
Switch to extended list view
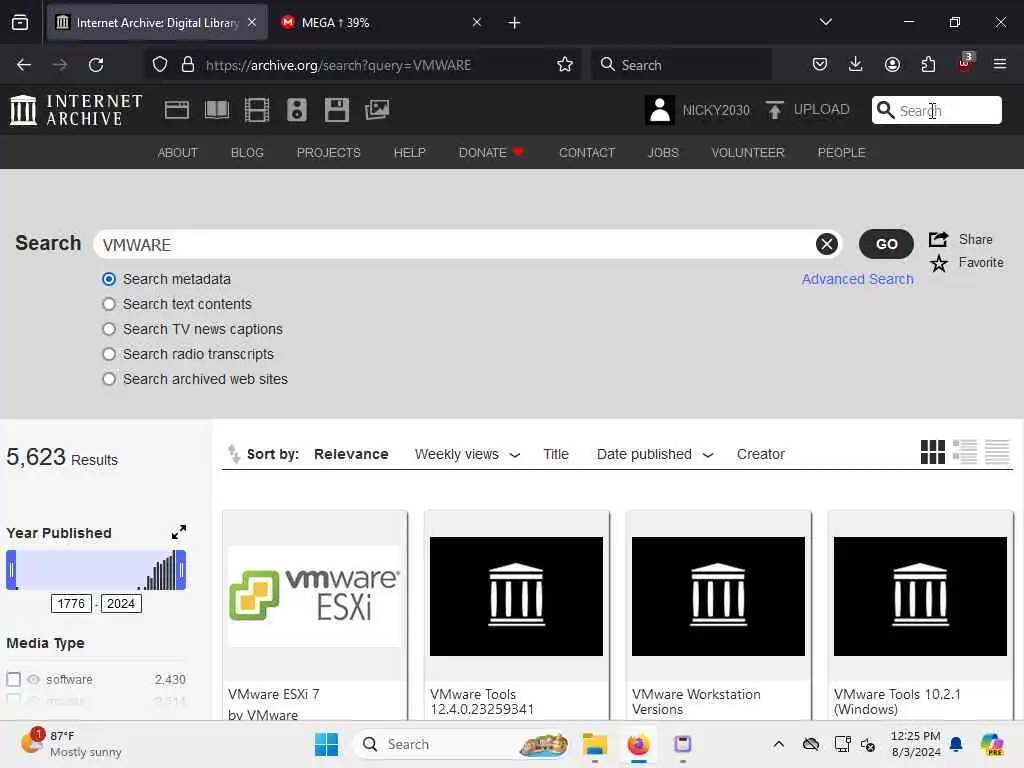[x=965, y=452]
